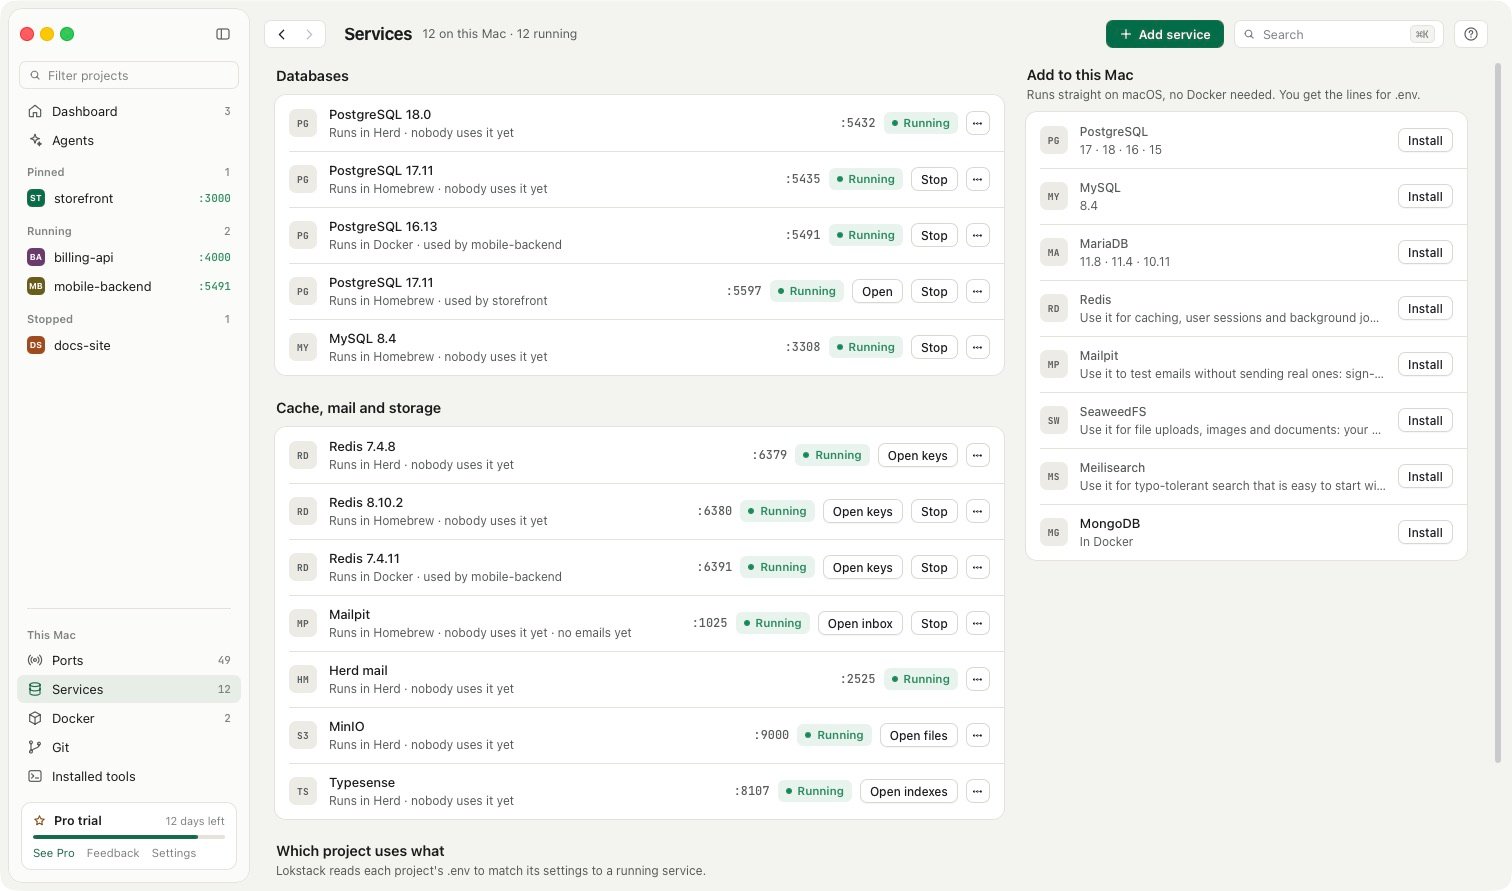The height and width of the screenshot is (891, 1512).
Task: Open the help question mark icon
Action: (x=1471, y=34)
